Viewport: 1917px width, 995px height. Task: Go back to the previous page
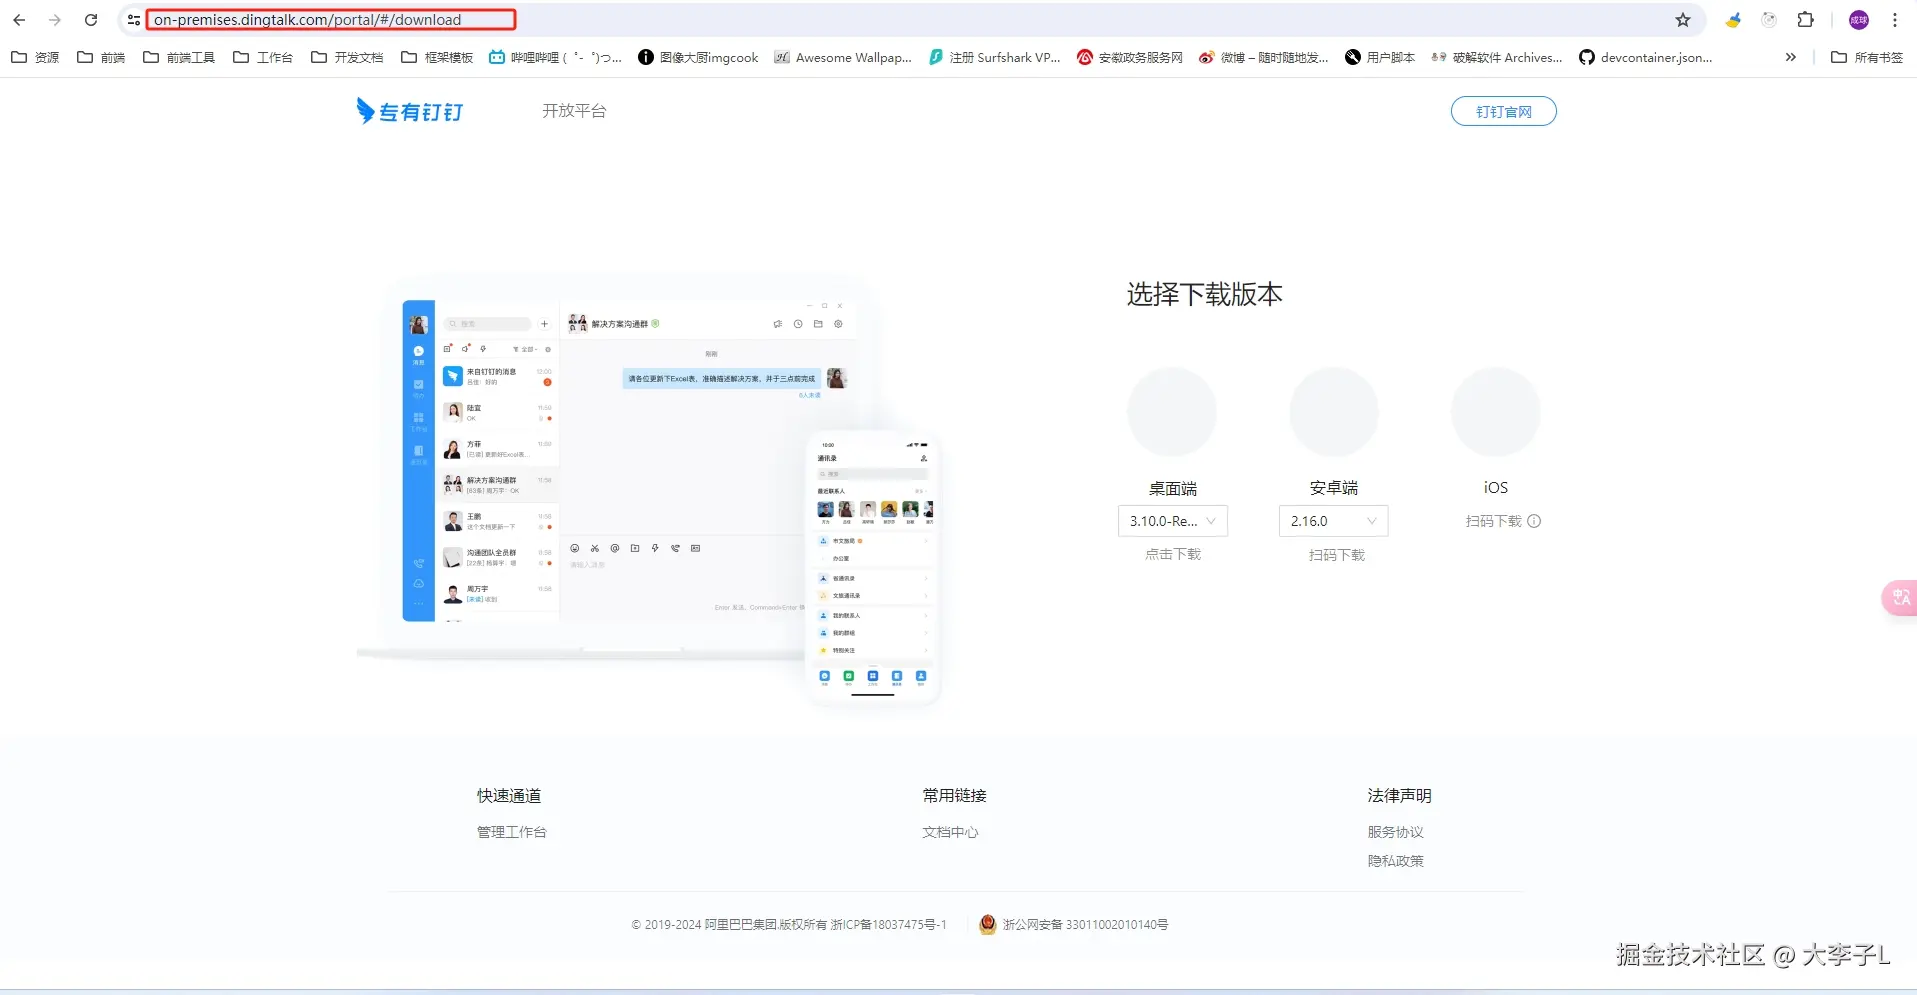coord(19,20)
